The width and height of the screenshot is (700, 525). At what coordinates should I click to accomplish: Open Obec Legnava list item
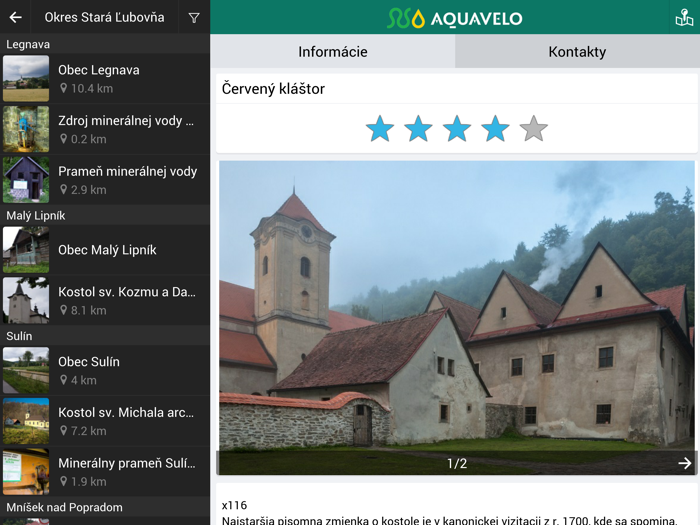(x=105, y=79)
